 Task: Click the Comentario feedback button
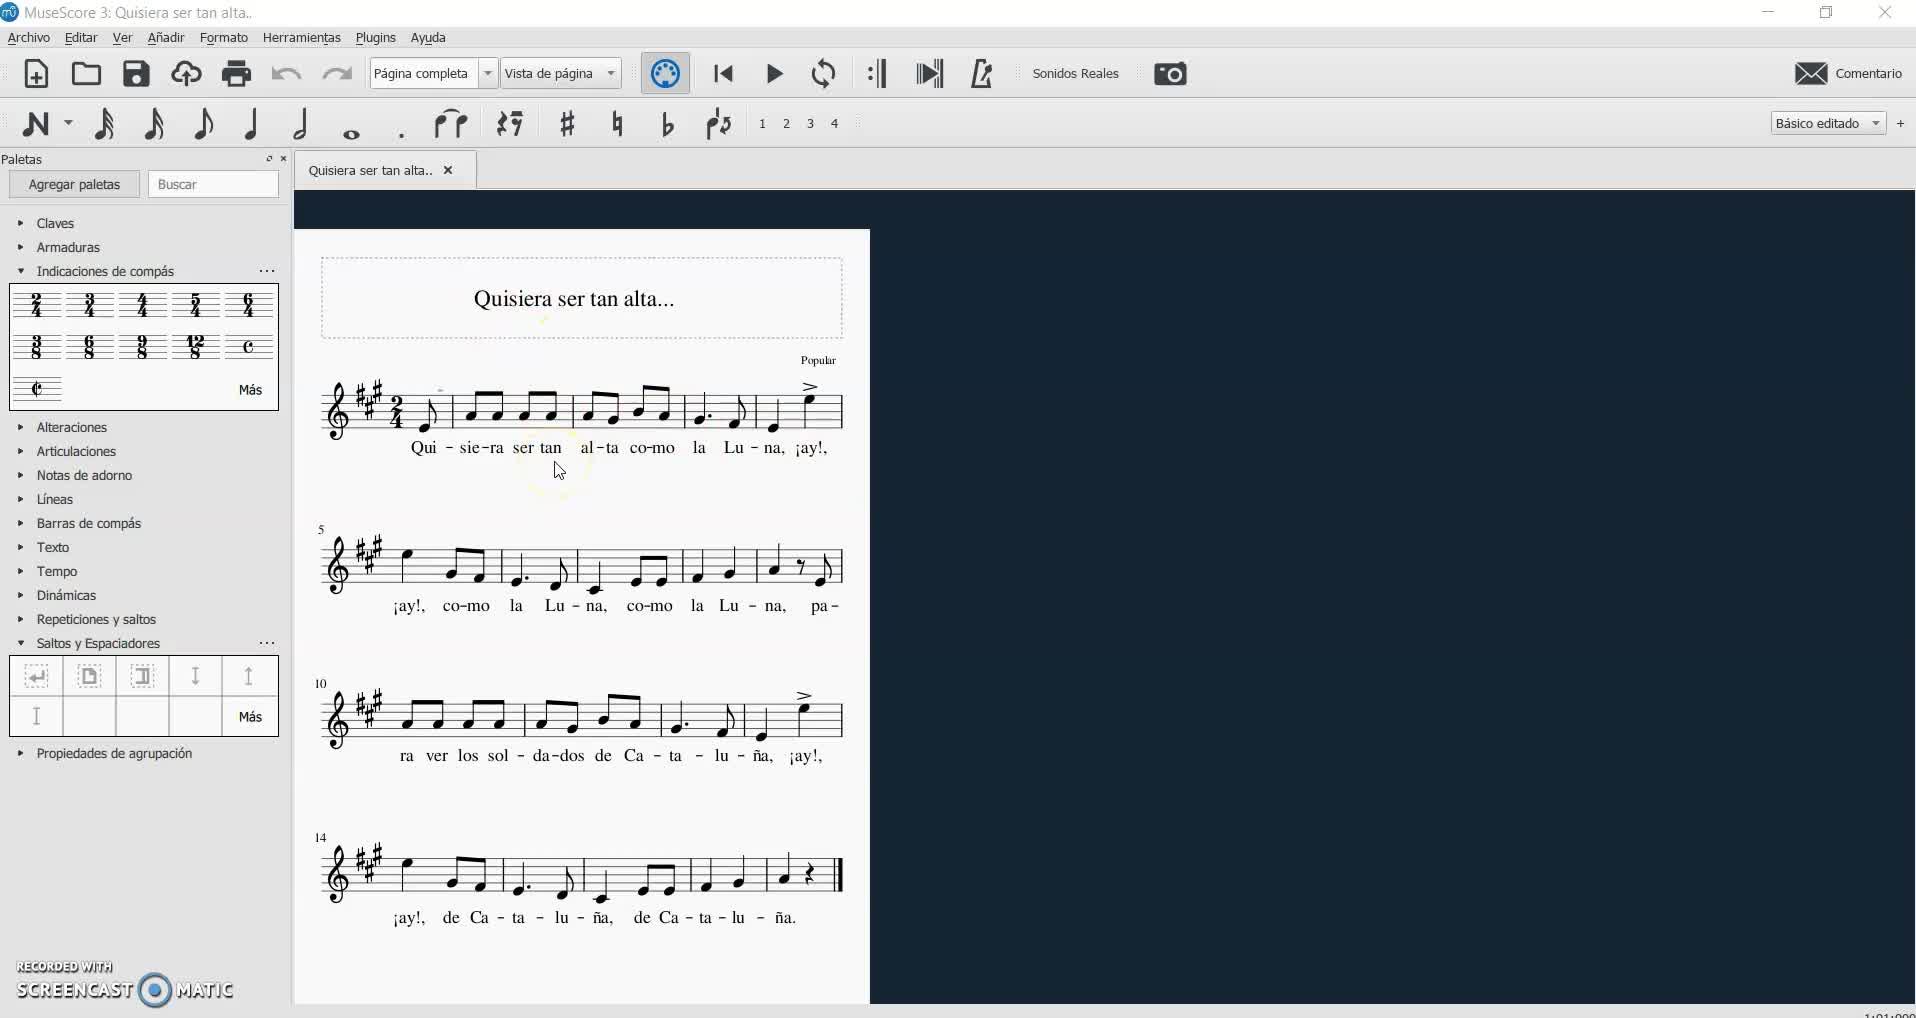pos(1849,74)
